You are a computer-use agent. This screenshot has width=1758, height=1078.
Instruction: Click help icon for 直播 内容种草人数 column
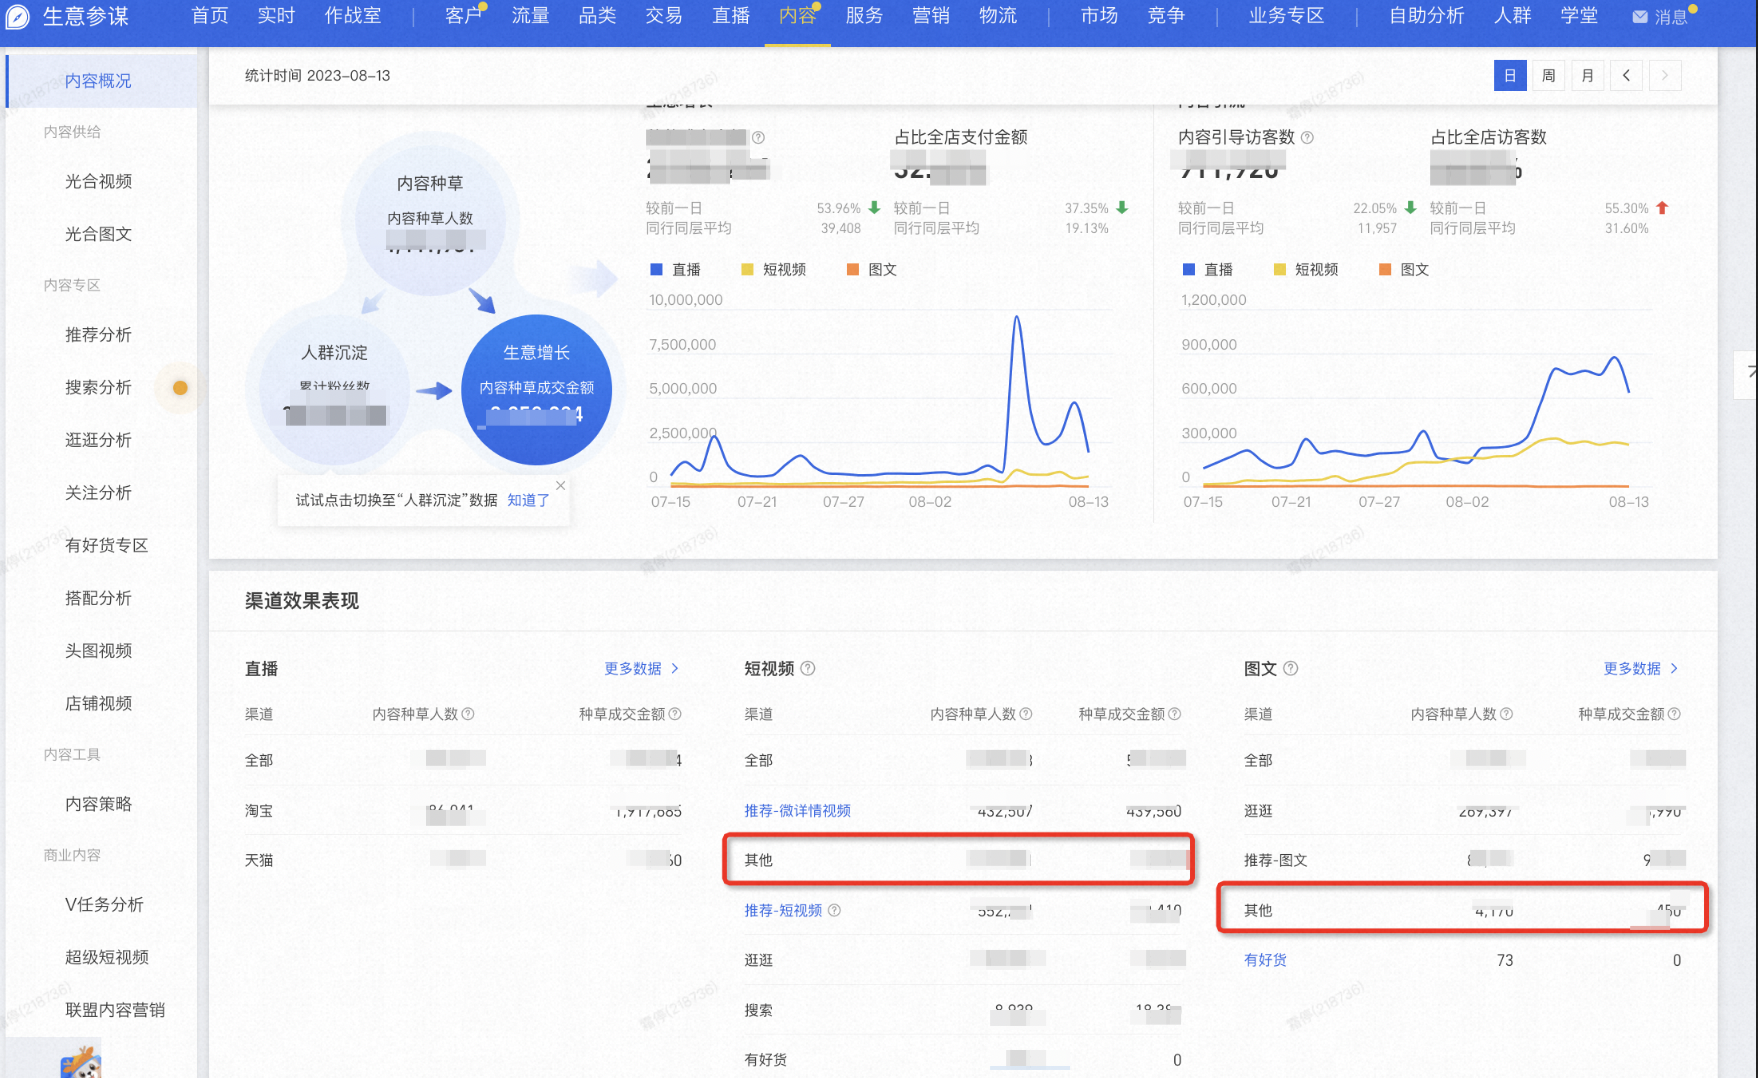pos(468,714)
